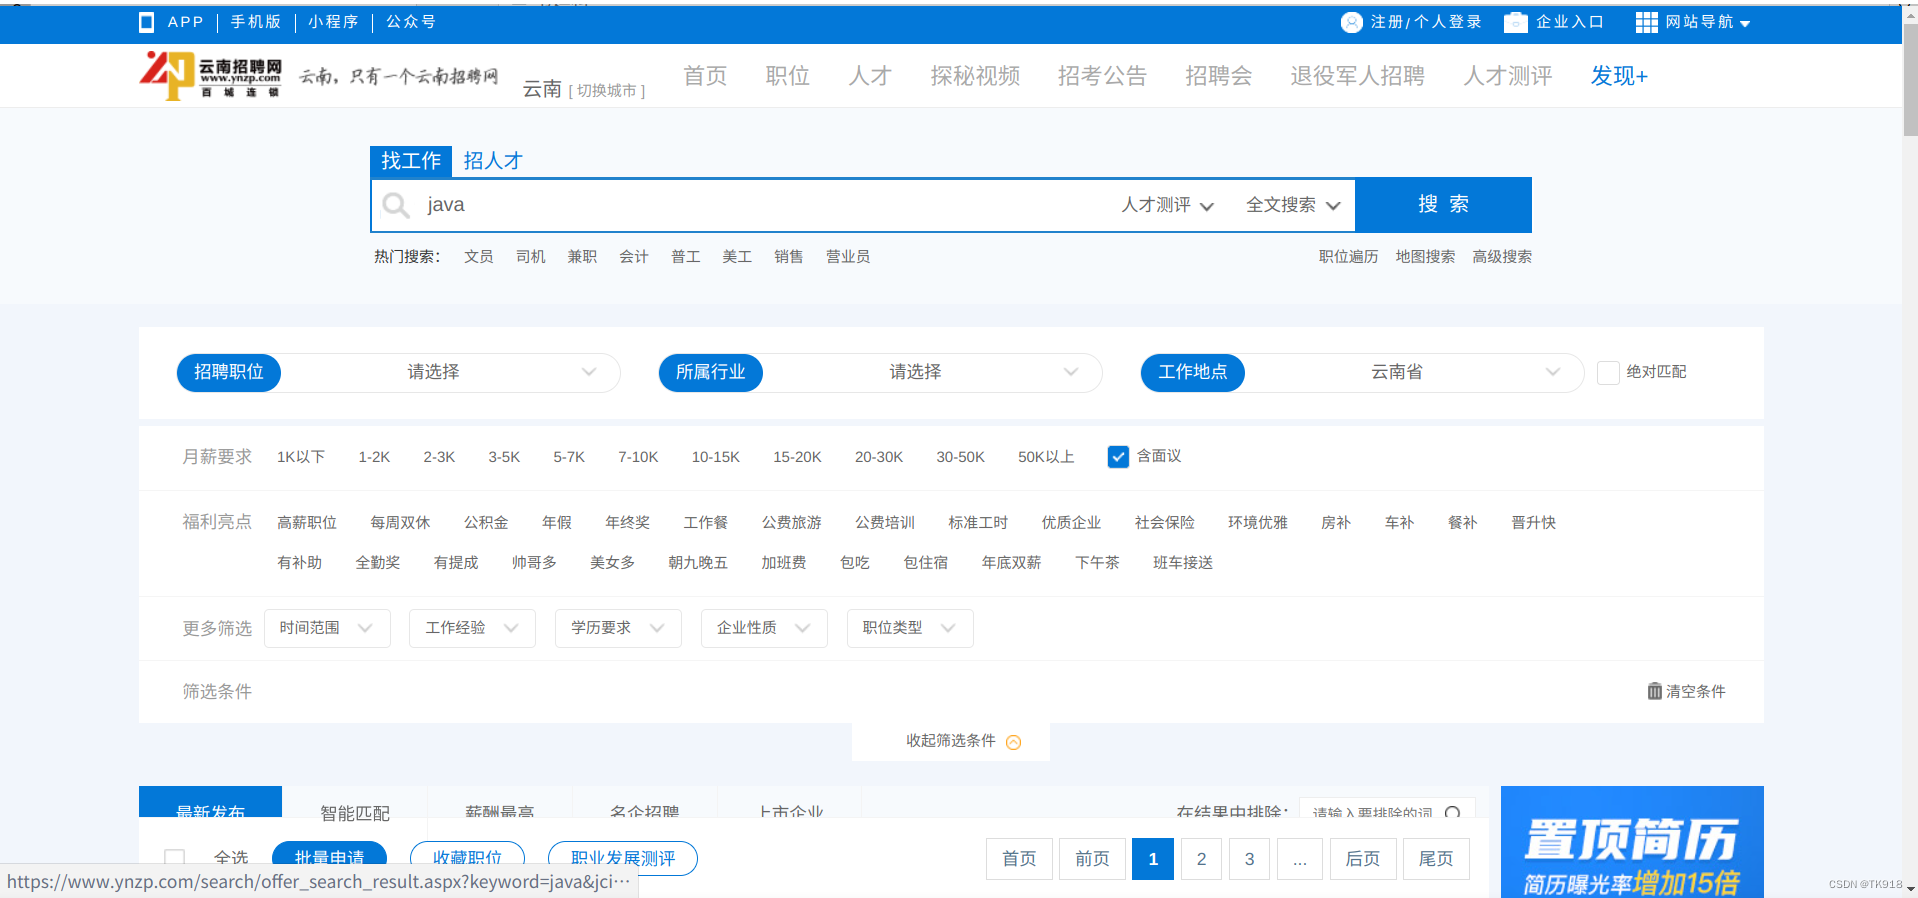
Task: Click hot search keyword 会计
Action: pos(634,257)
